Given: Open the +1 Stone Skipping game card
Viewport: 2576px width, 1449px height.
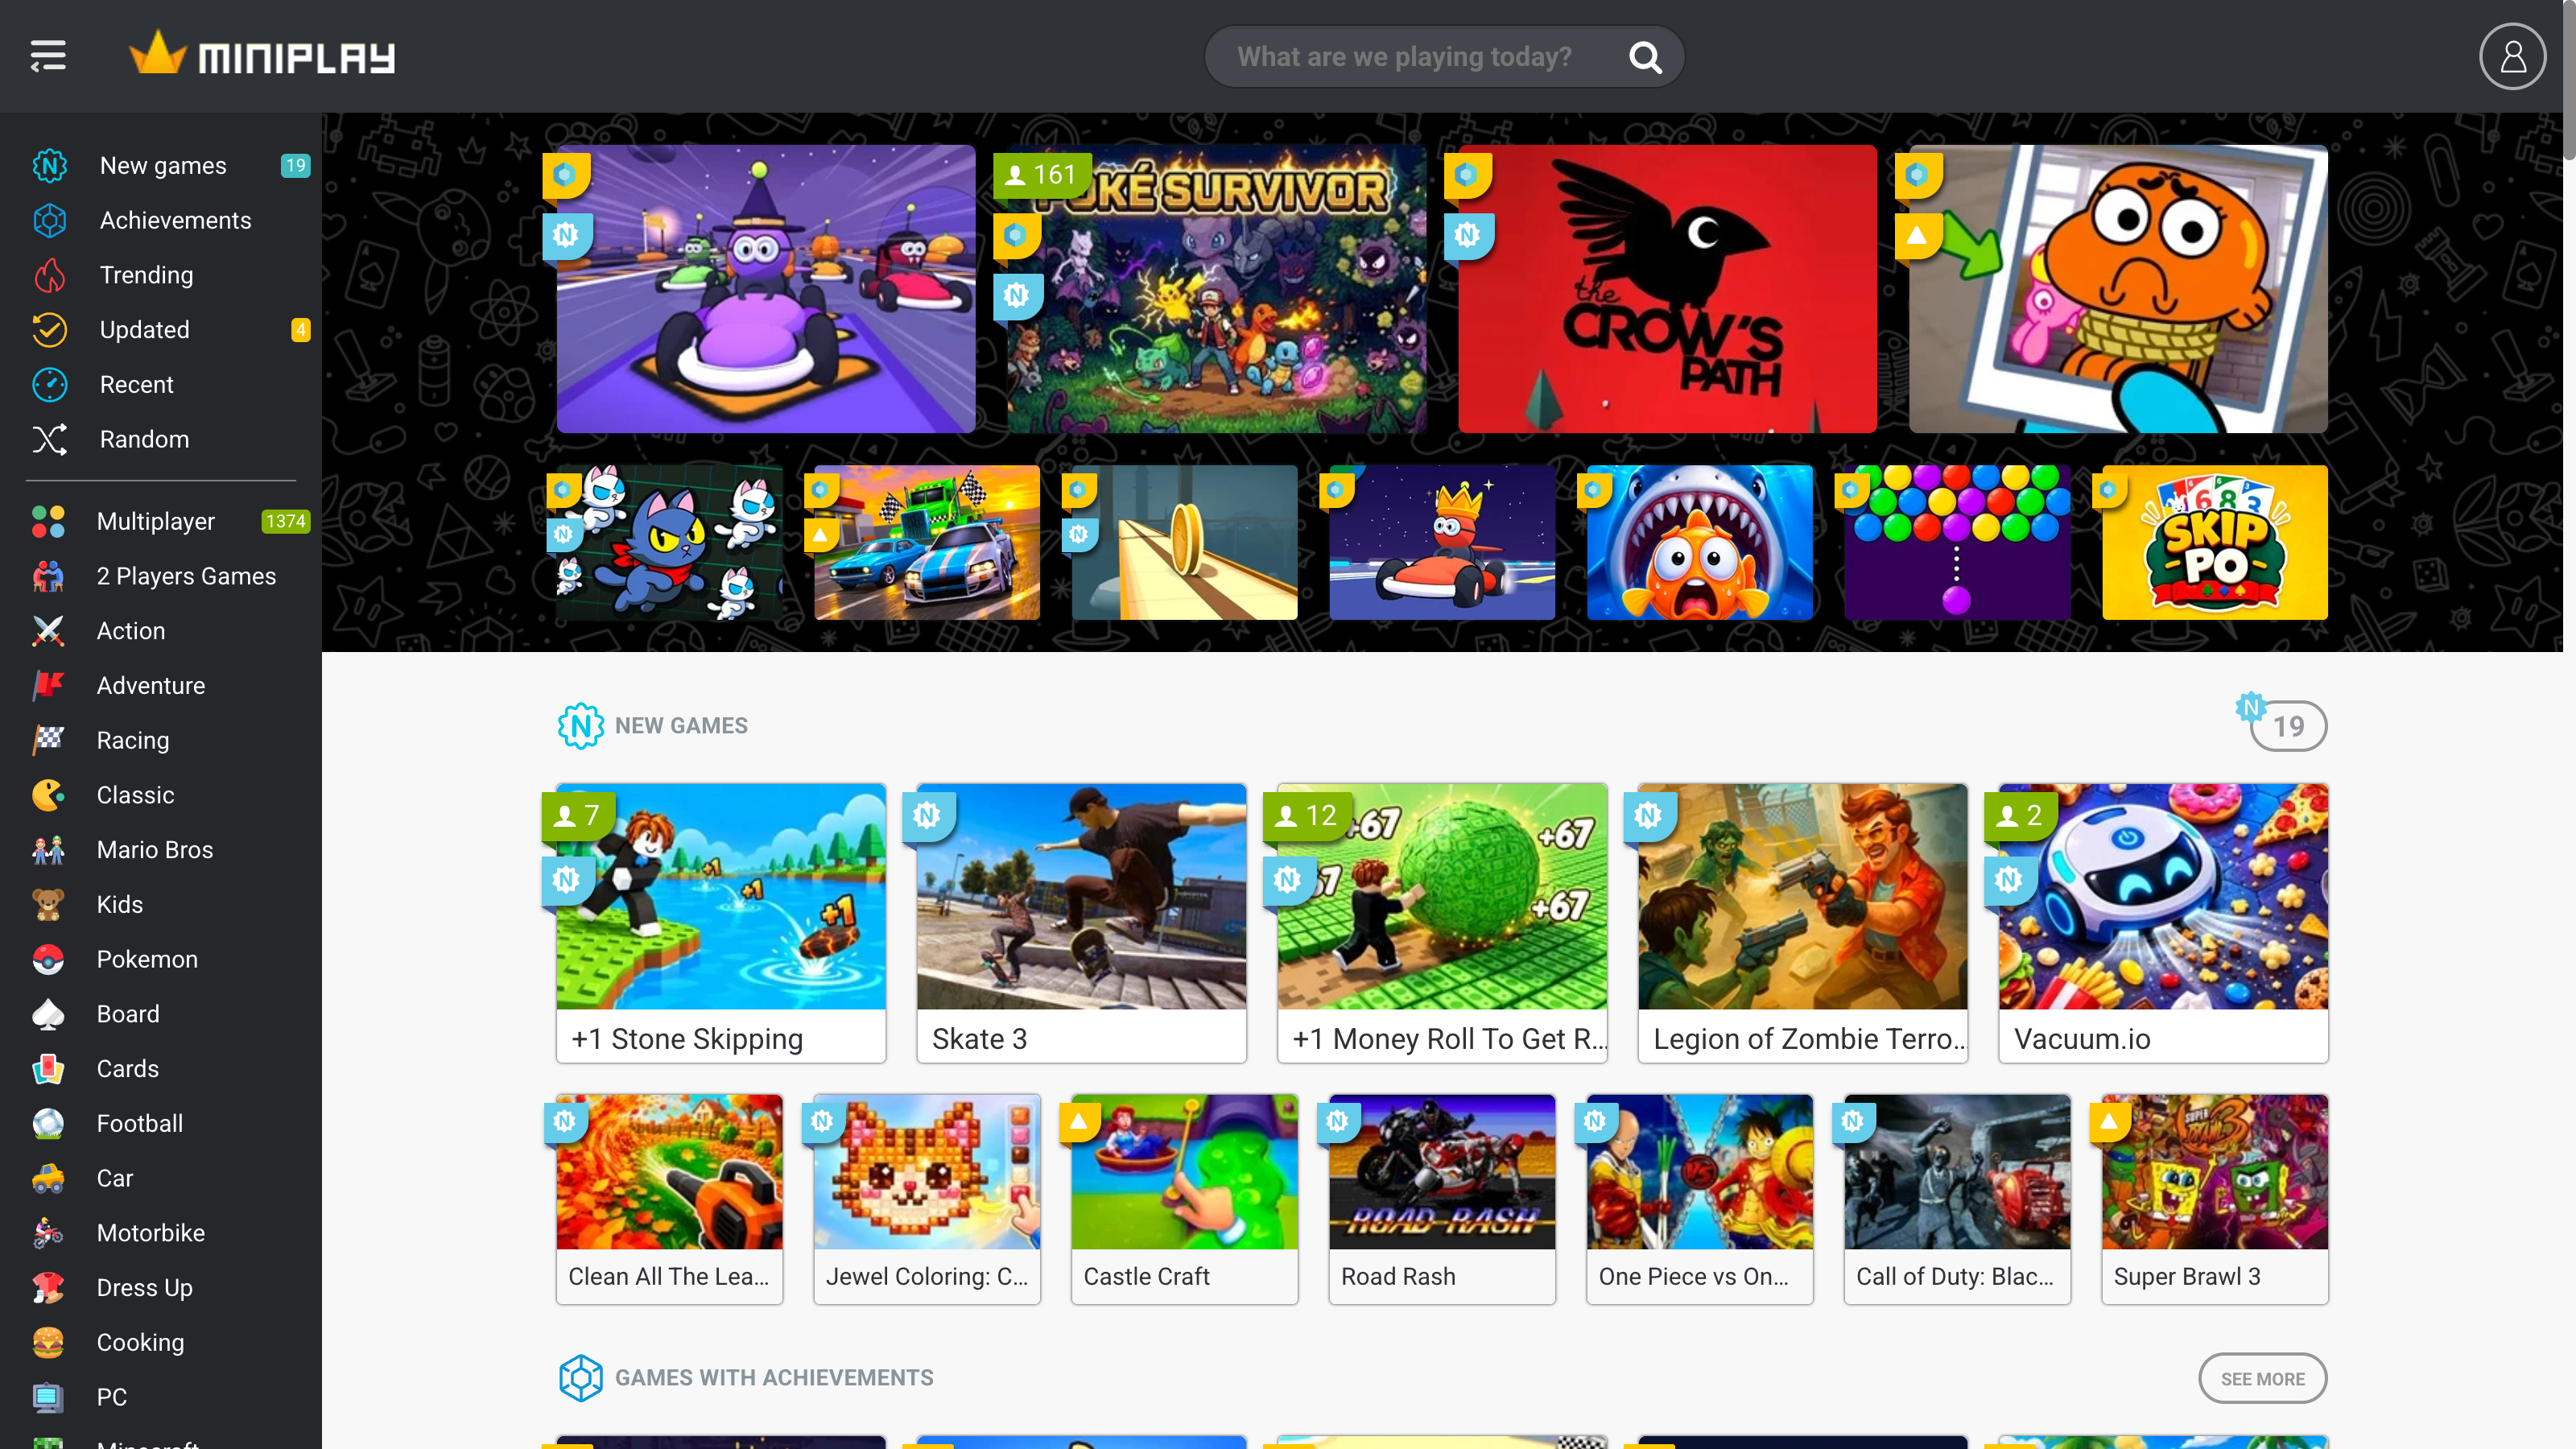Looking at the screenshot, I should tap(721, 923).
